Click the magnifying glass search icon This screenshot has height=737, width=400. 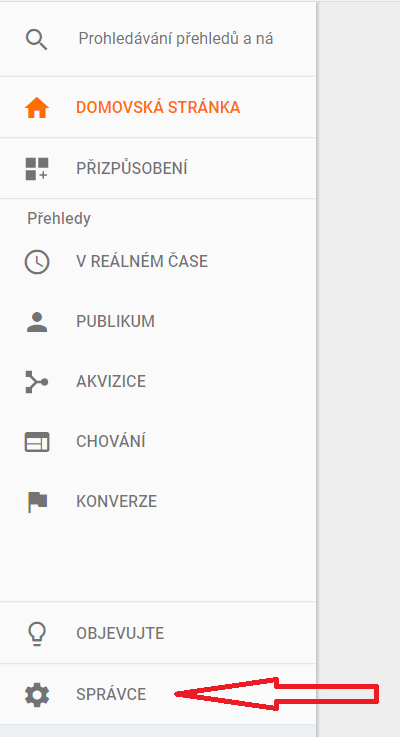37,39
